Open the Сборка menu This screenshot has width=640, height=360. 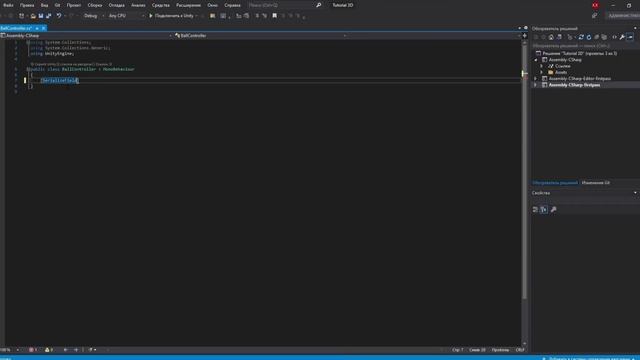tap(95, 5)
